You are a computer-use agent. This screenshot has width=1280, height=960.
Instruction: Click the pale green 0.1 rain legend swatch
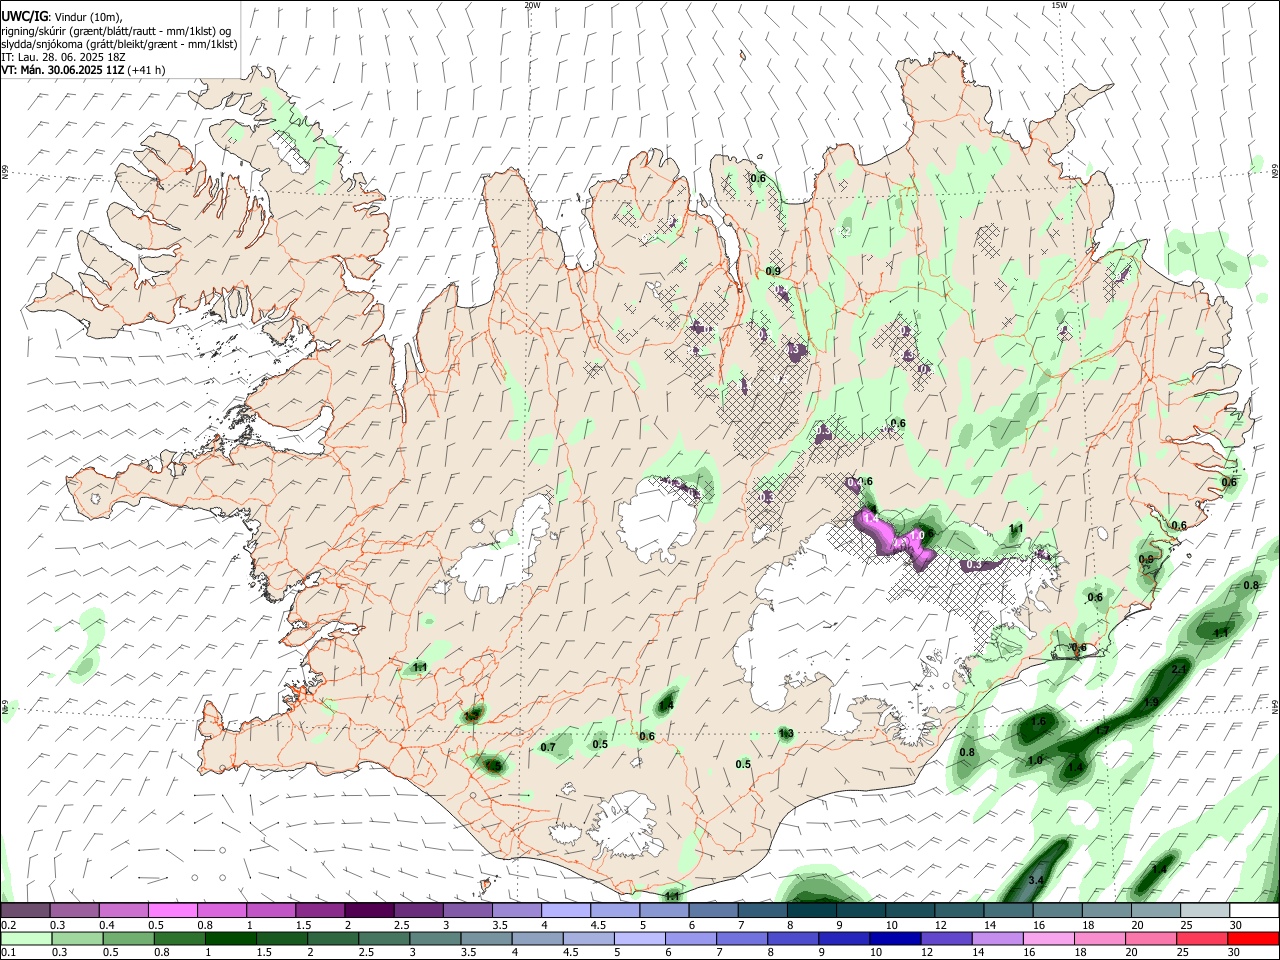[26, 939]
